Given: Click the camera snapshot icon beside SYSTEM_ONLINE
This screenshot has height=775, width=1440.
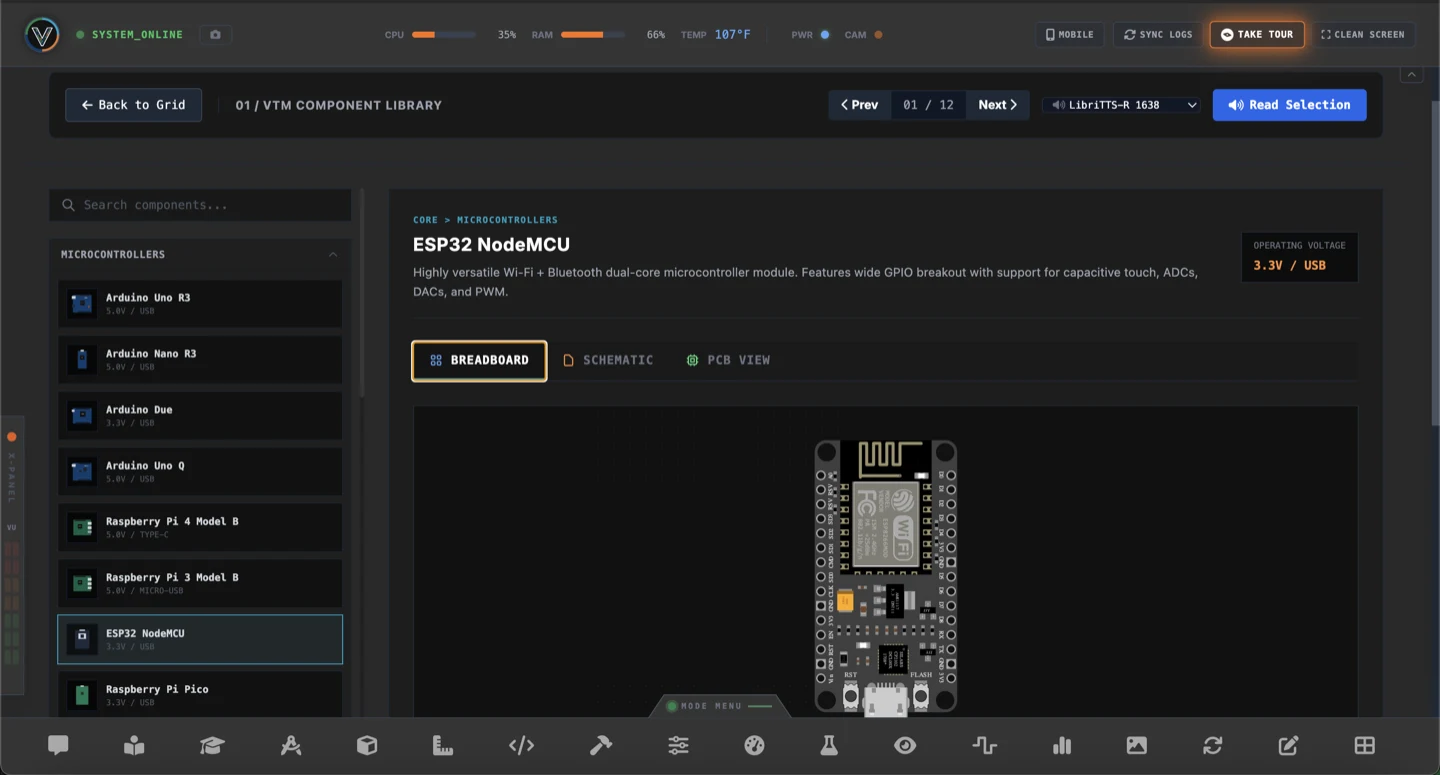Looking at the screenshot, I should (x=215, y=35).
